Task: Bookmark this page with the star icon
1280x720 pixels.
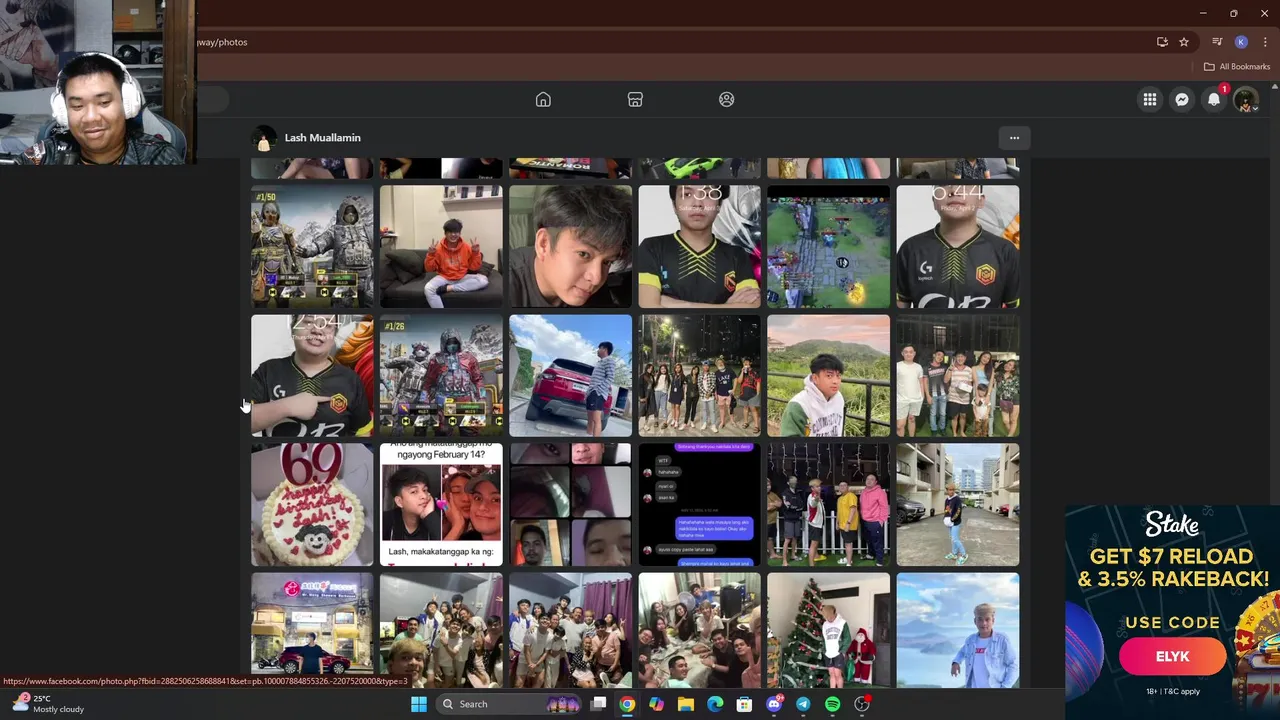Action: point(1184,42)
